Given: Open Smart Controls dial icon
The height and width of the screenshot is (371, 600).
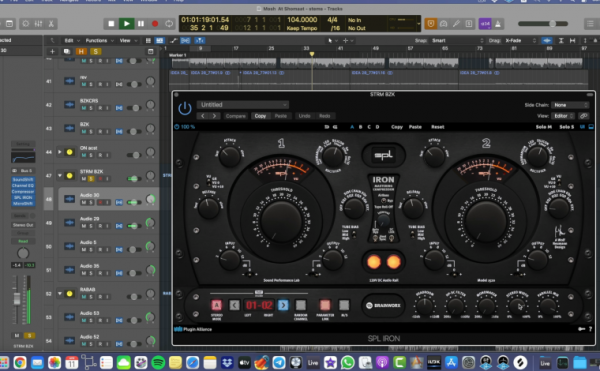Looking at the screenshot, I should [x=26, y=24].
